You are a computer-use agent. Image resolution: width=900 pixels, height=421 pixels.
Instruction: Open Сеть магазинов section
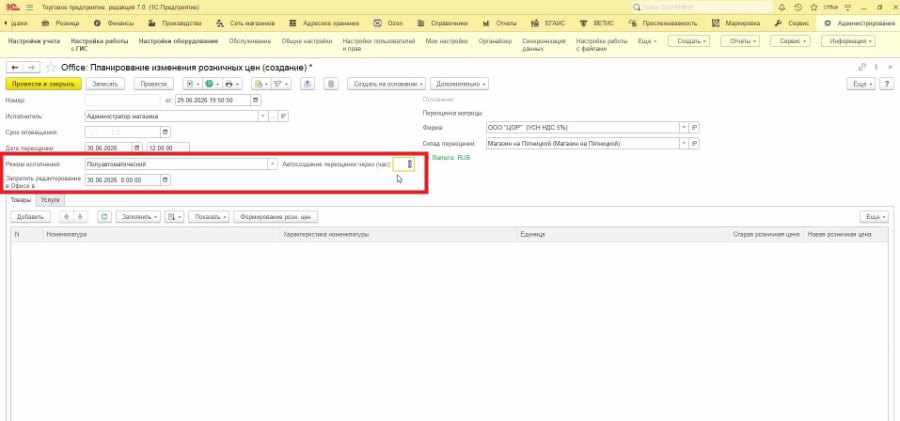click(x=246, y=24)
